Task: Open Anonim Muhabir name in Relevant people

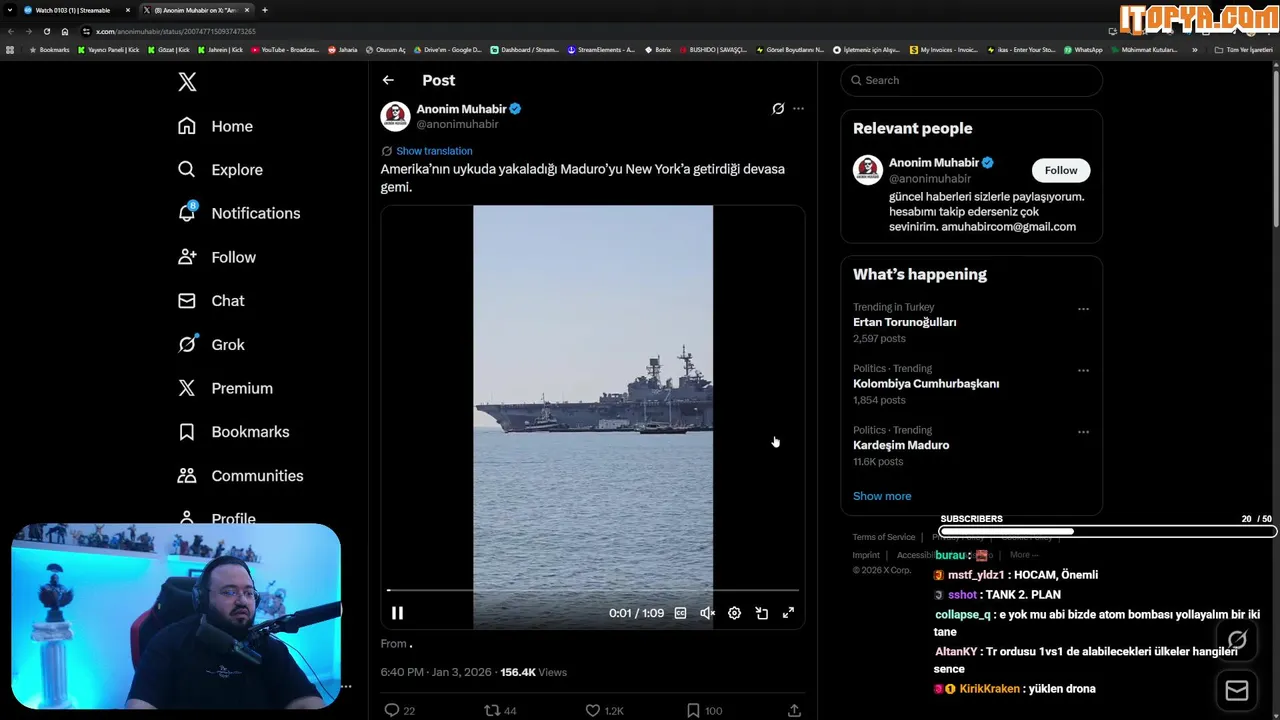Action: coord(934,163)
